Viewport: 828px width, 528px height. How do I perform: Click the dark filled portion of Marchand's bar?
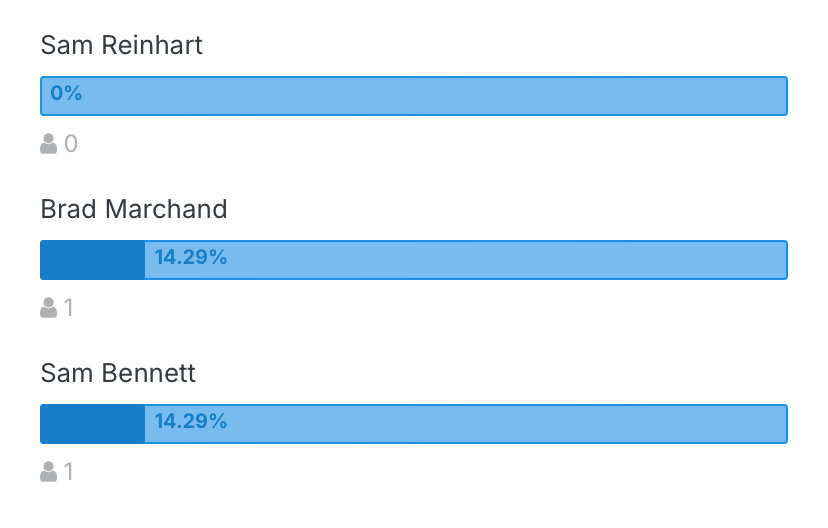click(x=93, y=260)
